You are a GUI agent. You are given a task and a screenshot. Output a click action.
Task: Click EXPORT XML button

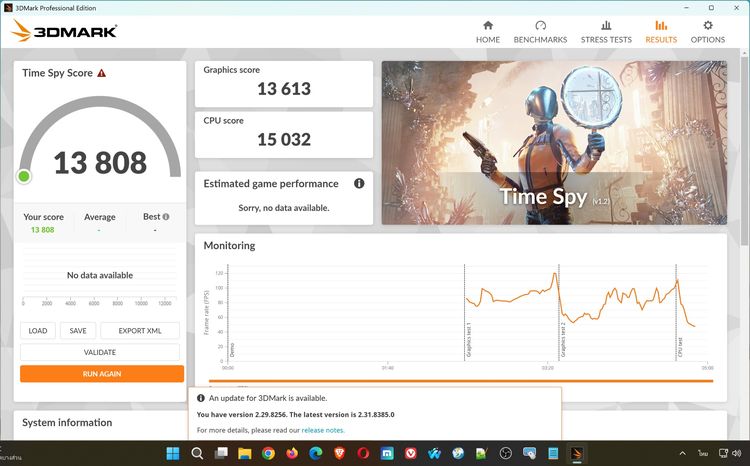click(140, 331)
